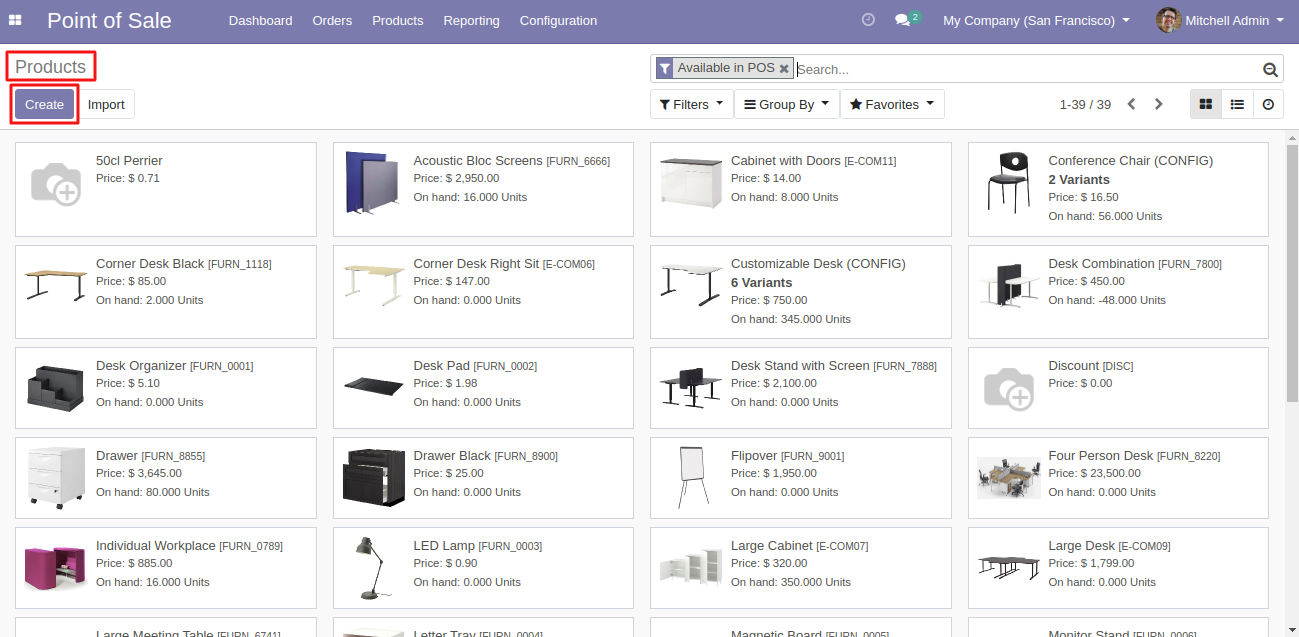The height and width of the screenshot is (637, 1299).
Task: Open Flipover thumbnail
Action: tap(692, 478)
